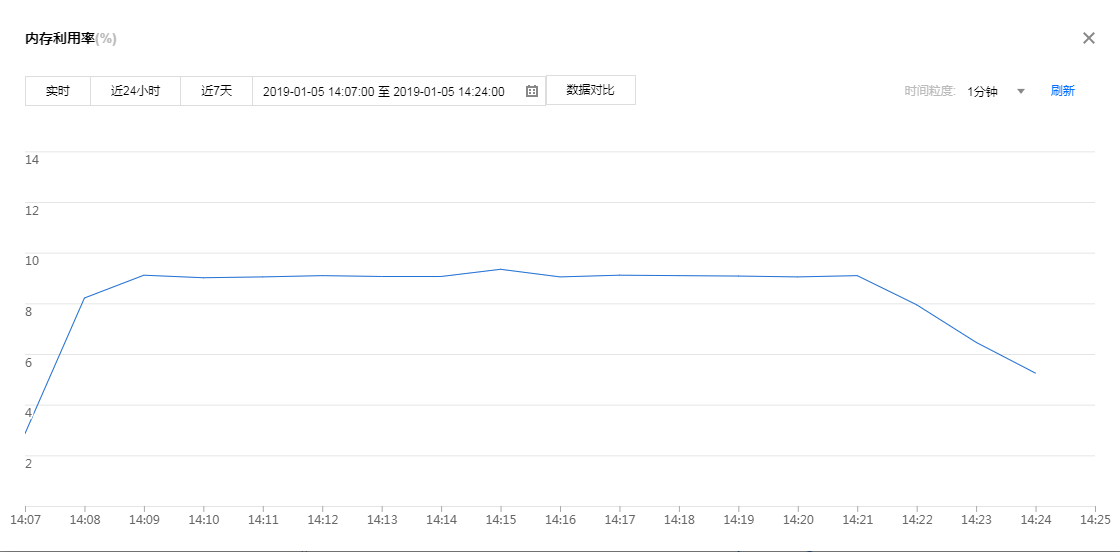
Task: Expand the 时间粒度 dropdown arrow
Action: (1021, 91)
